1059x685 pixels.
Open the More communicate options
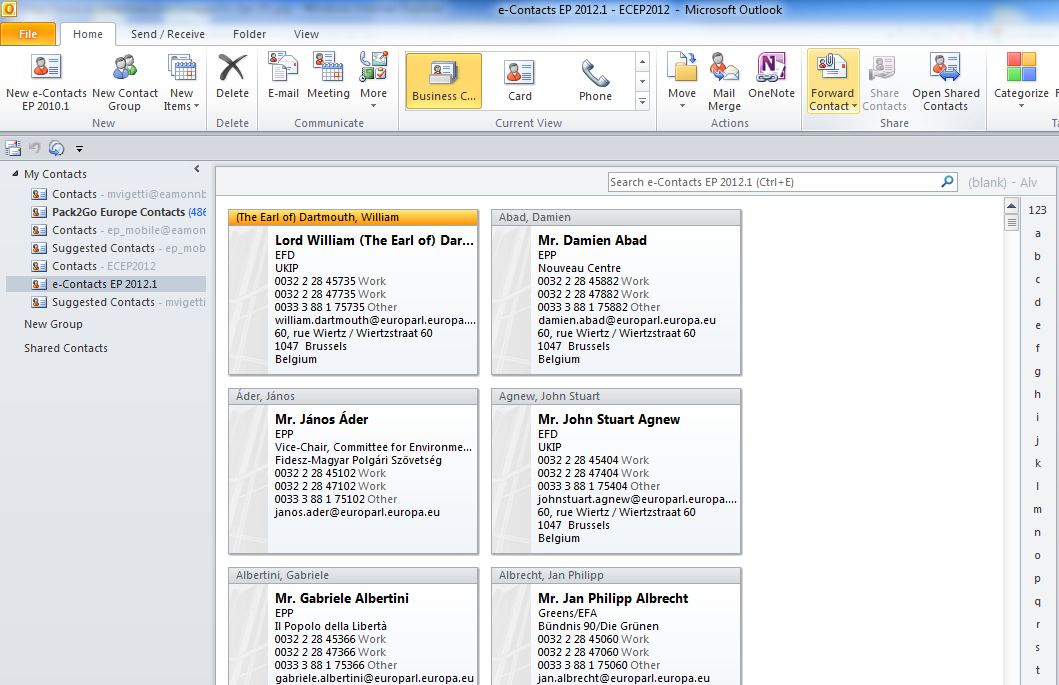click(373, 80)
